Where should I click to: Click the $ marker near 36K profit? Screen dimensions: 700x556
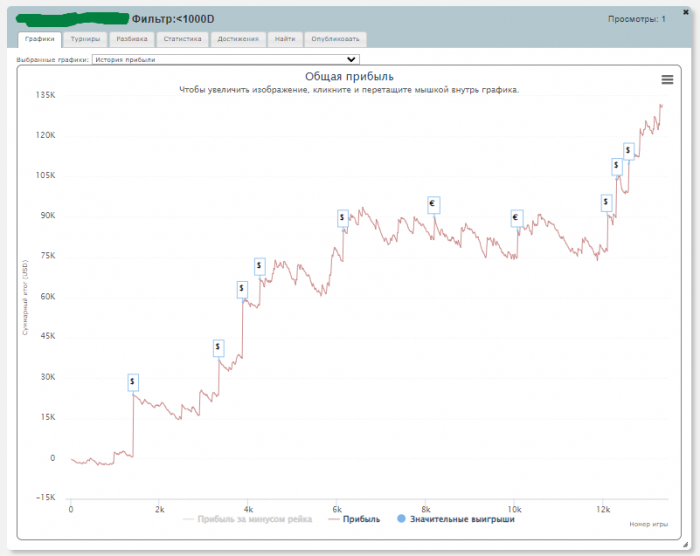(x=218, y=348)
